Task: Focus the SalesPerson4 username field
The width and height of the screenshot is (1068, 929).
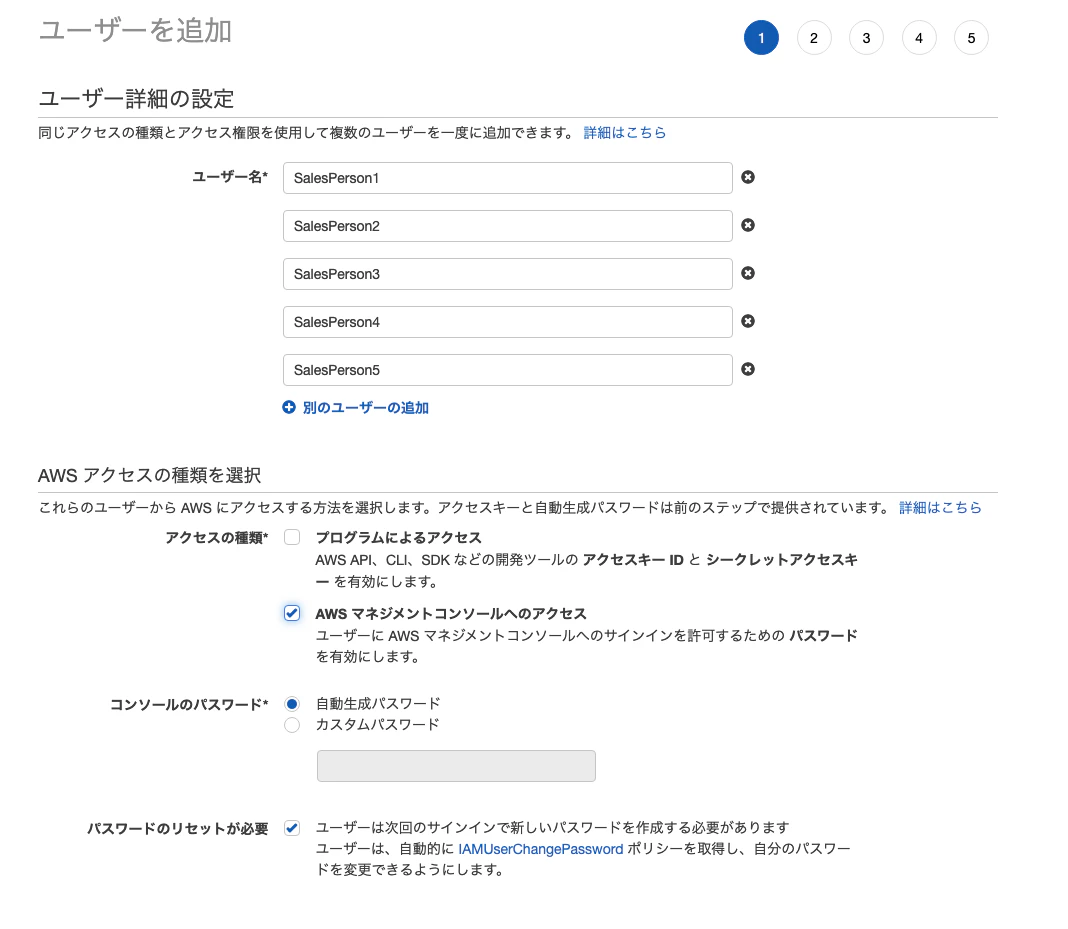Action: pos(508,322)
